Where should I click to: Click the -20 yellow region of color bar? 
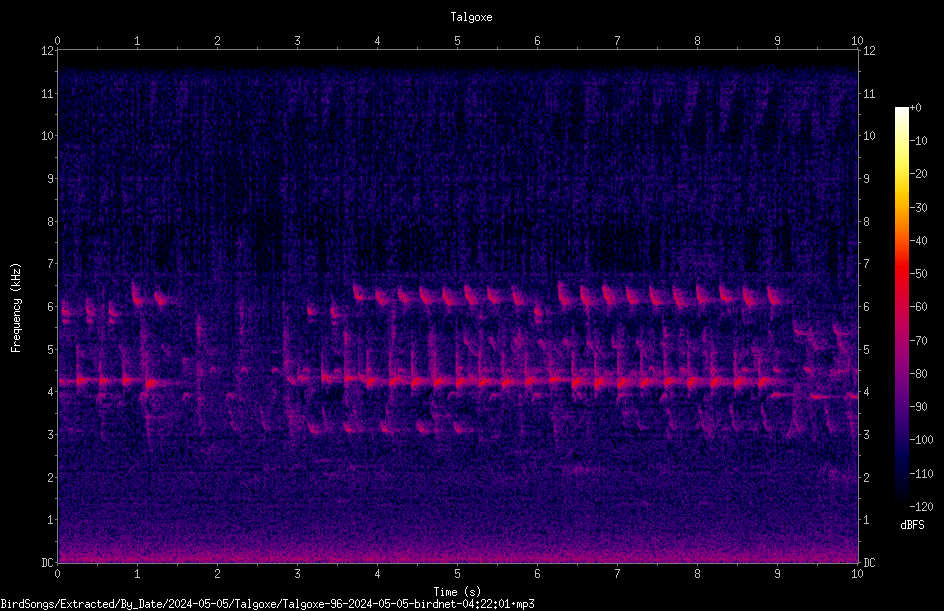click(902, 174)
